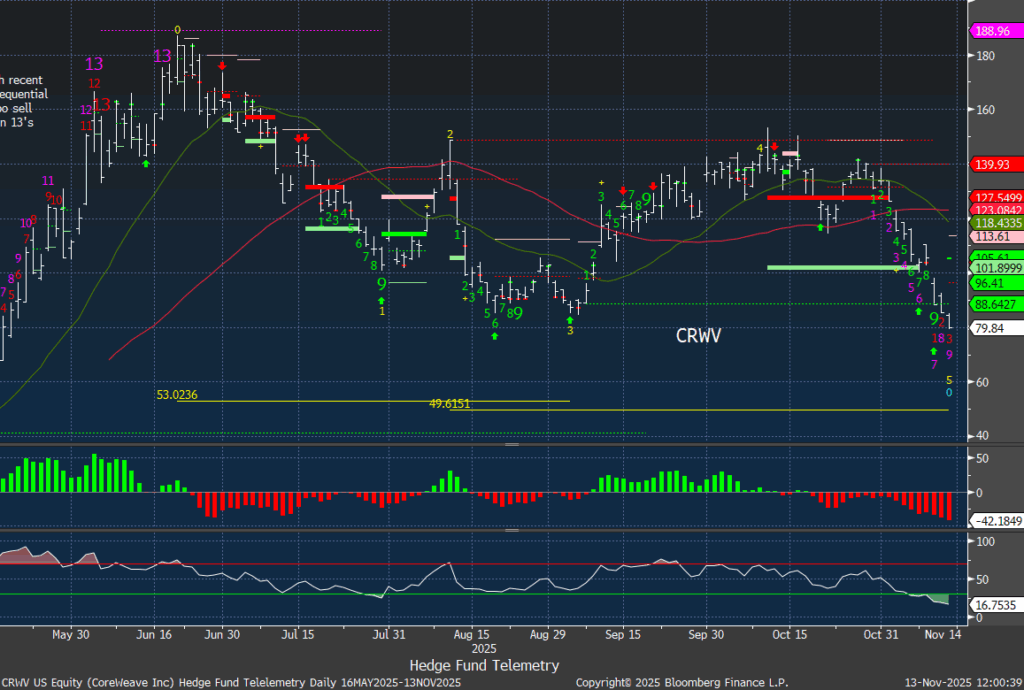Click the Hedge Fund Telemetry title

coord(484,665)
